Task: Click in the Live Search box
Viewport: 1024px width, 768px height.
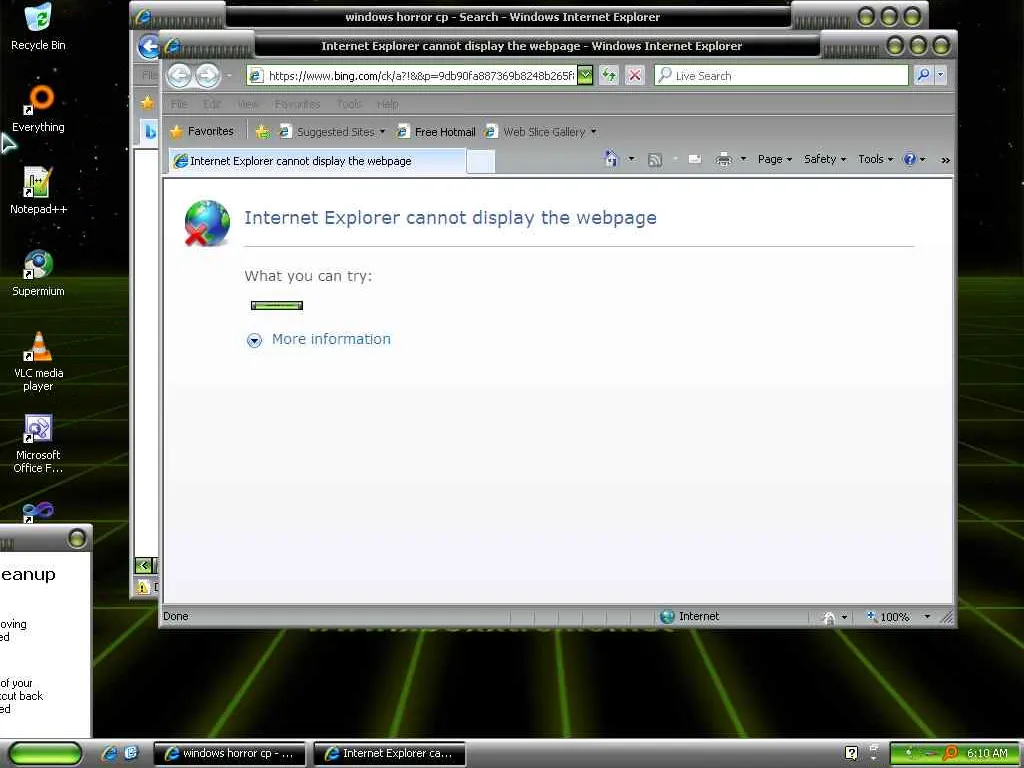Action: pyautogui.click(x=781, y=76)
